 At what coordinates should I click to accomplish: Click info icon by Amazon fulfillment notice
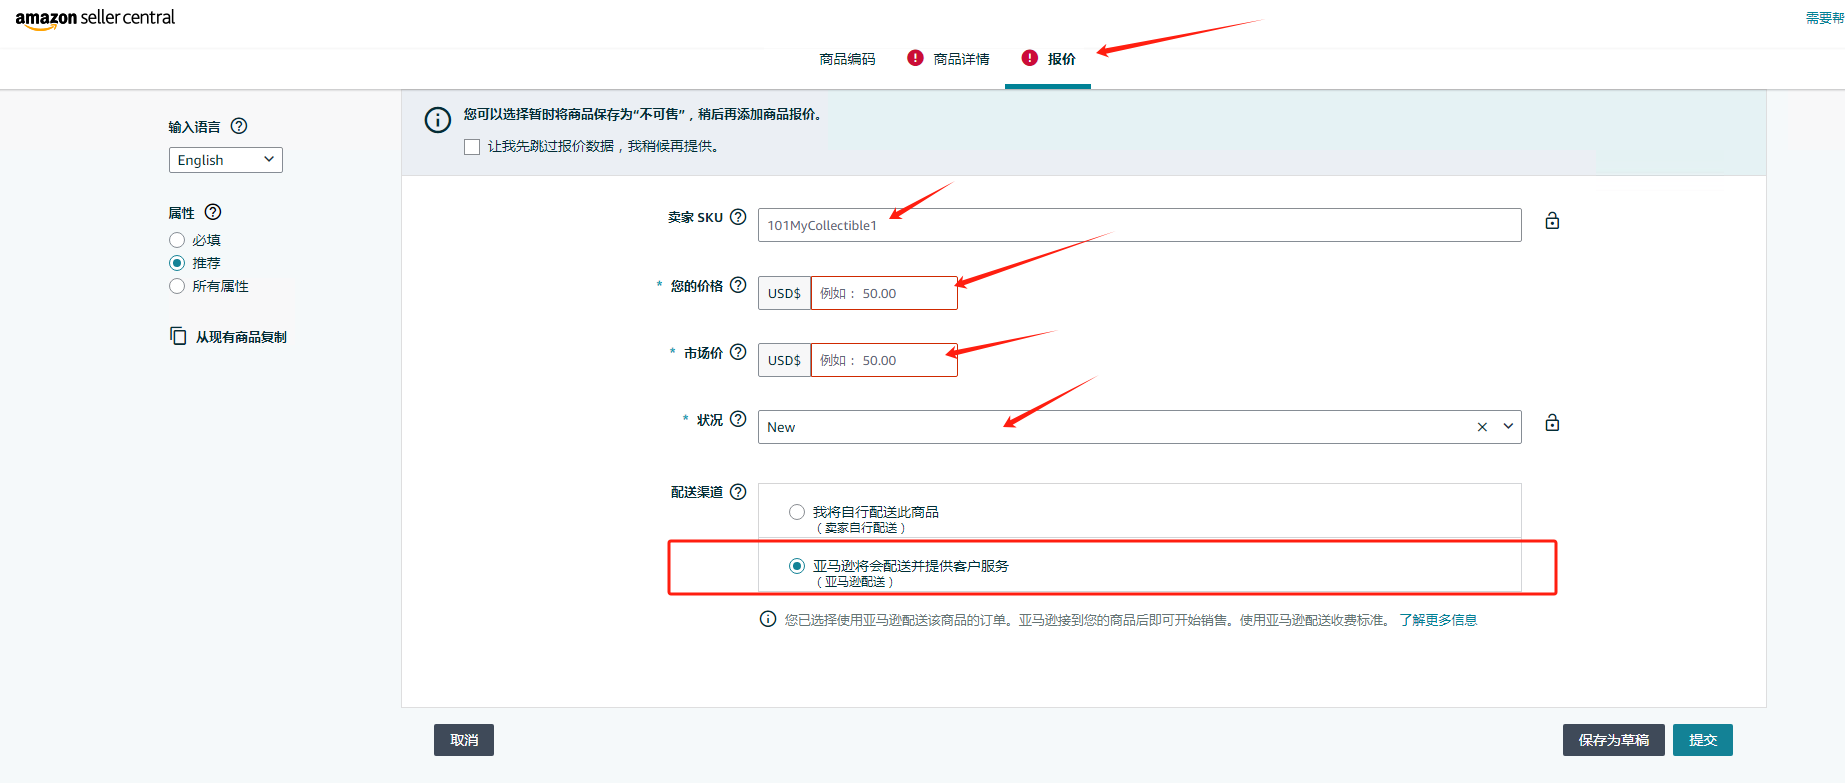(768, 619)
